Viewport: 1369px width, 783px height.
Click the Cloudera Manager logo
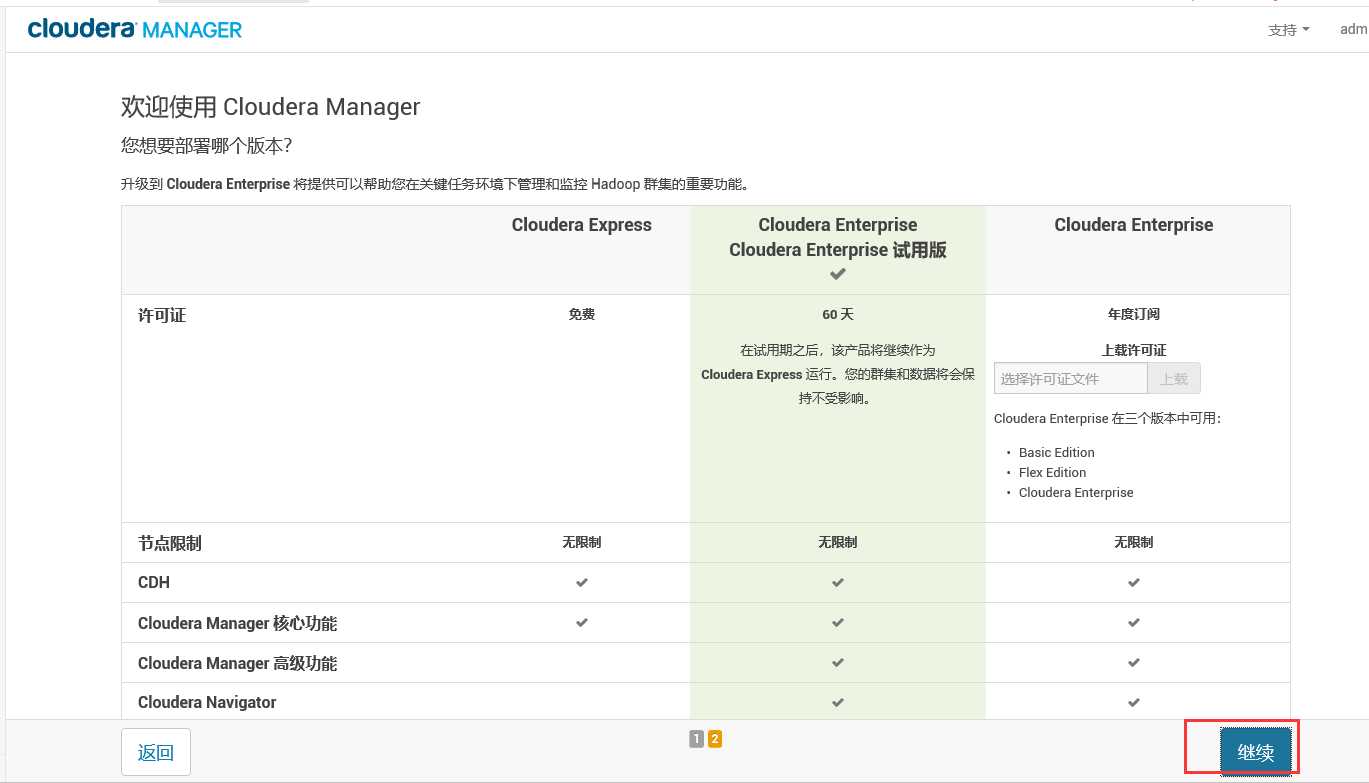point(135,30)
